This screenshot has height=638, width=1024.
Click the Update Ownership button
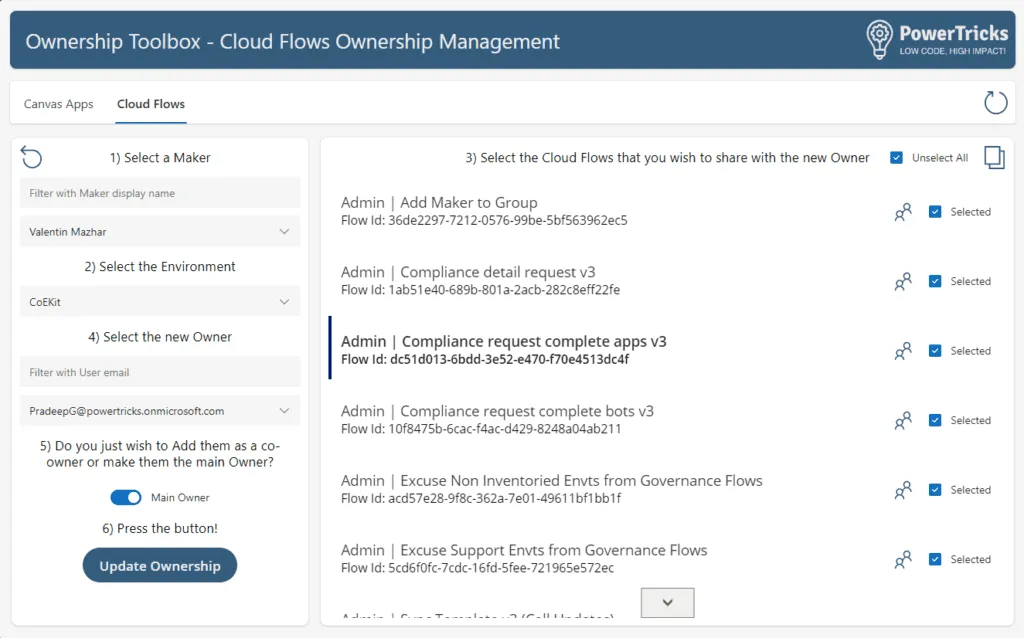pos(160,566)
